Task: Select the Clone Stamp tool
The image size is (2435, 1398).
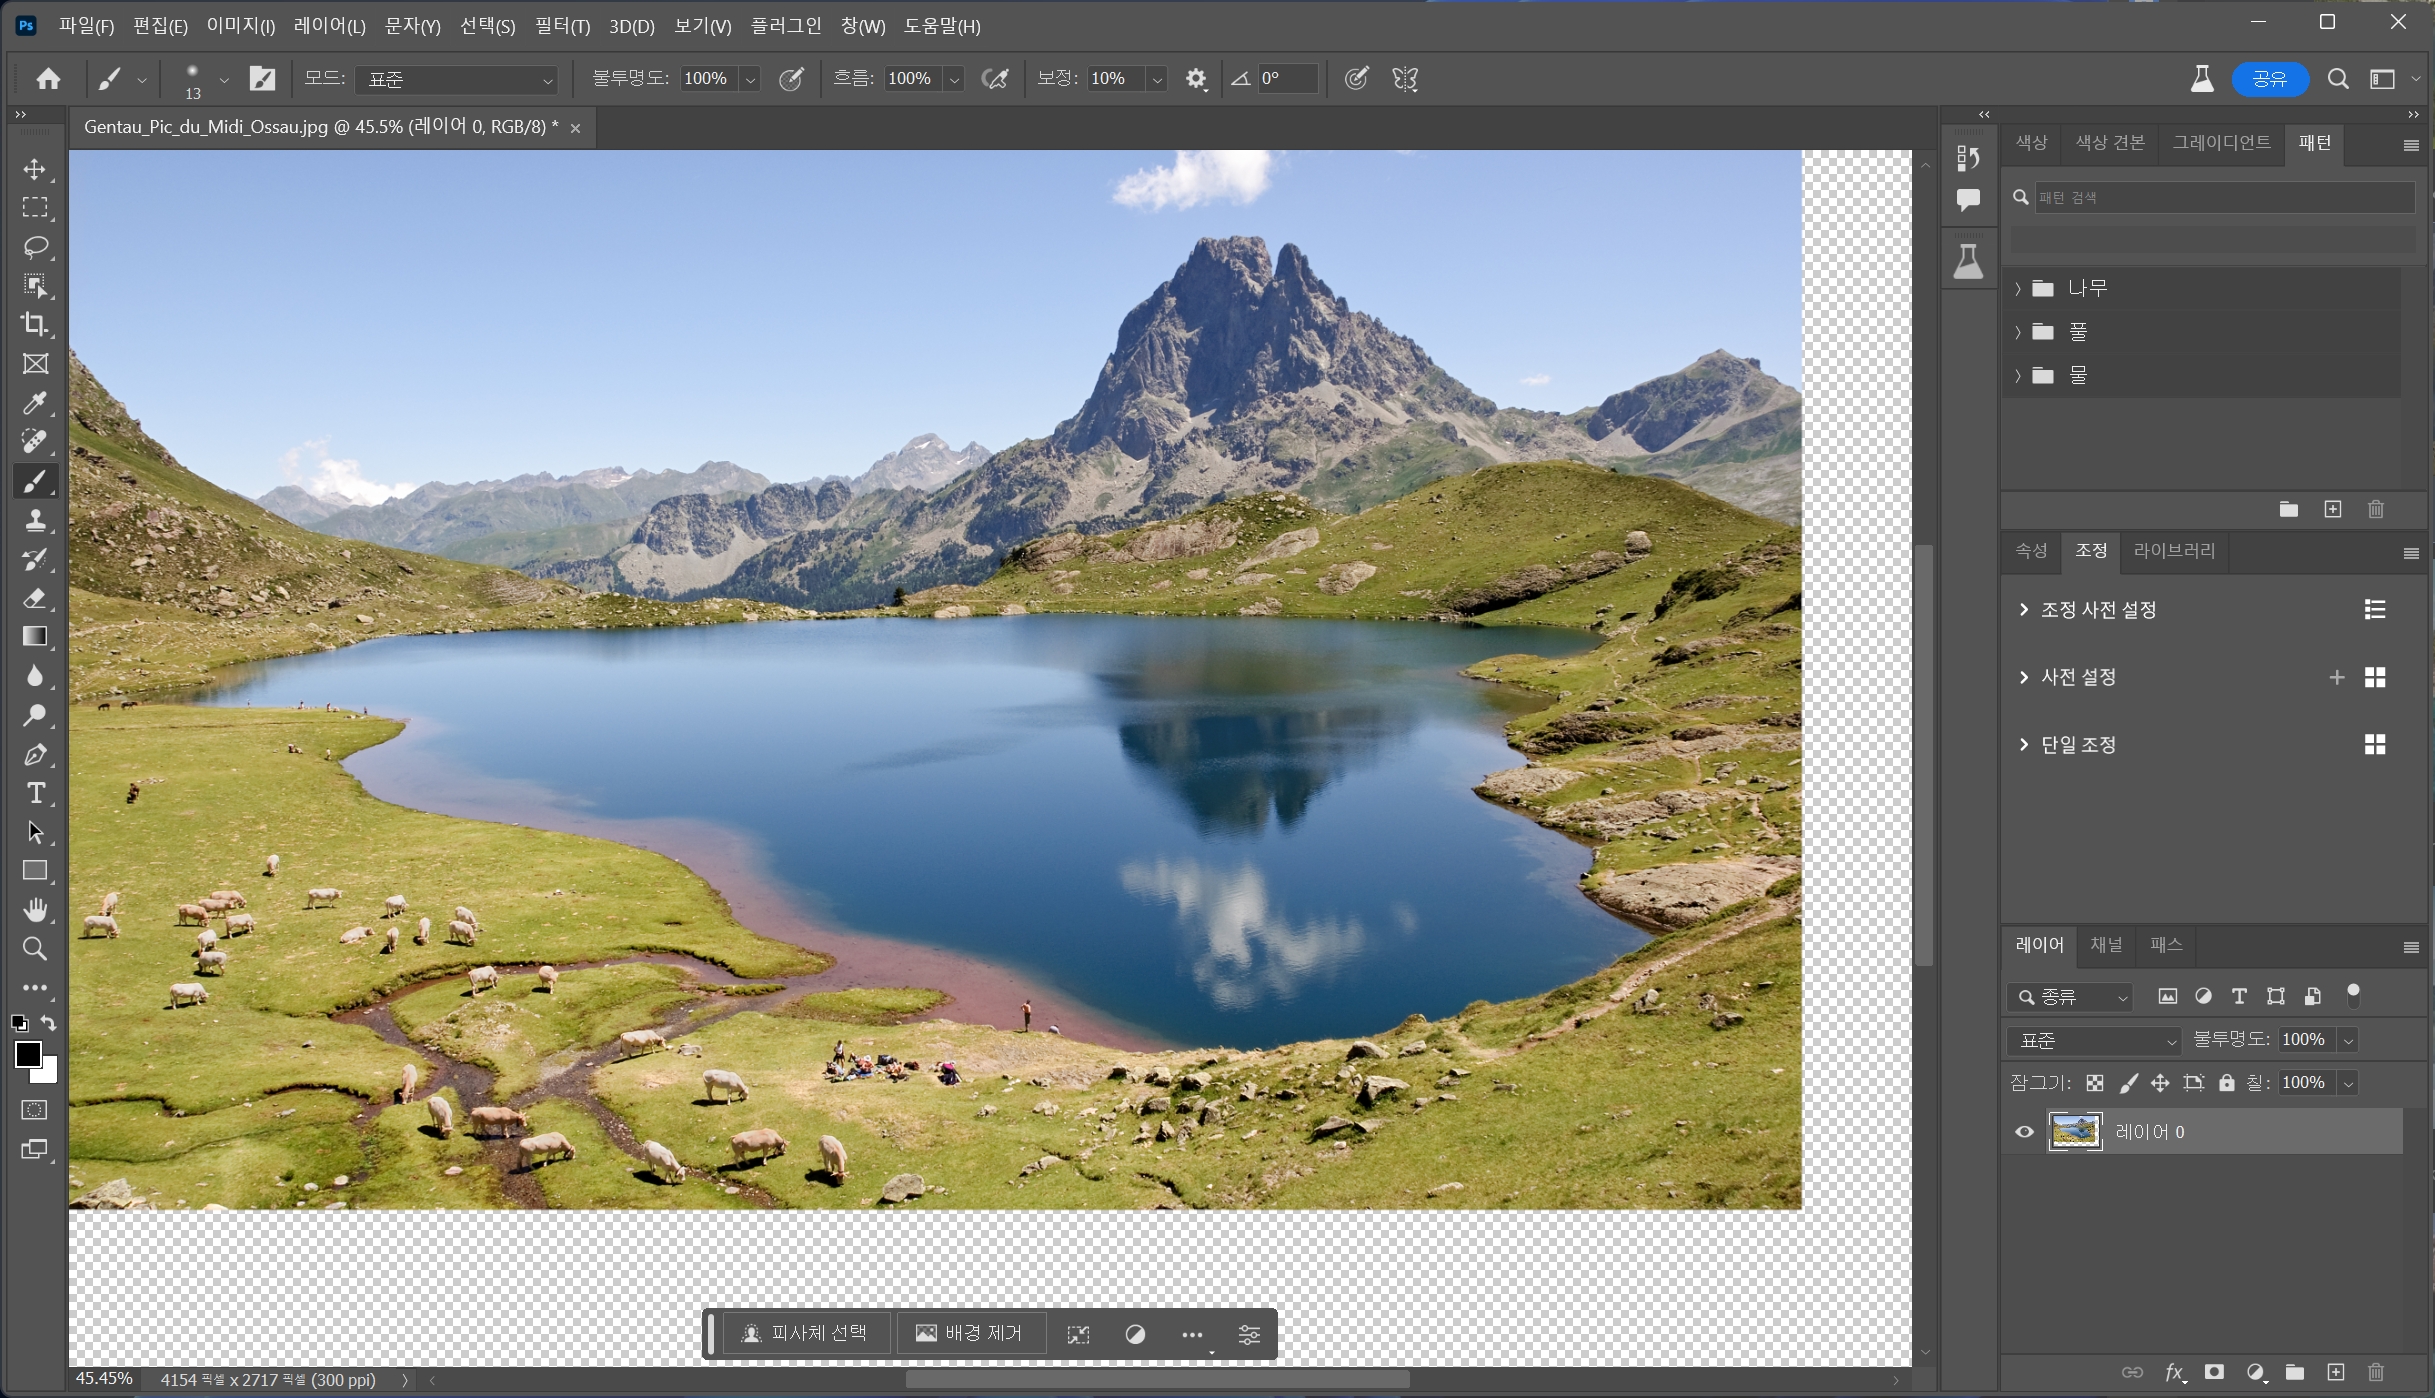Action: click(x=35, y=520)
